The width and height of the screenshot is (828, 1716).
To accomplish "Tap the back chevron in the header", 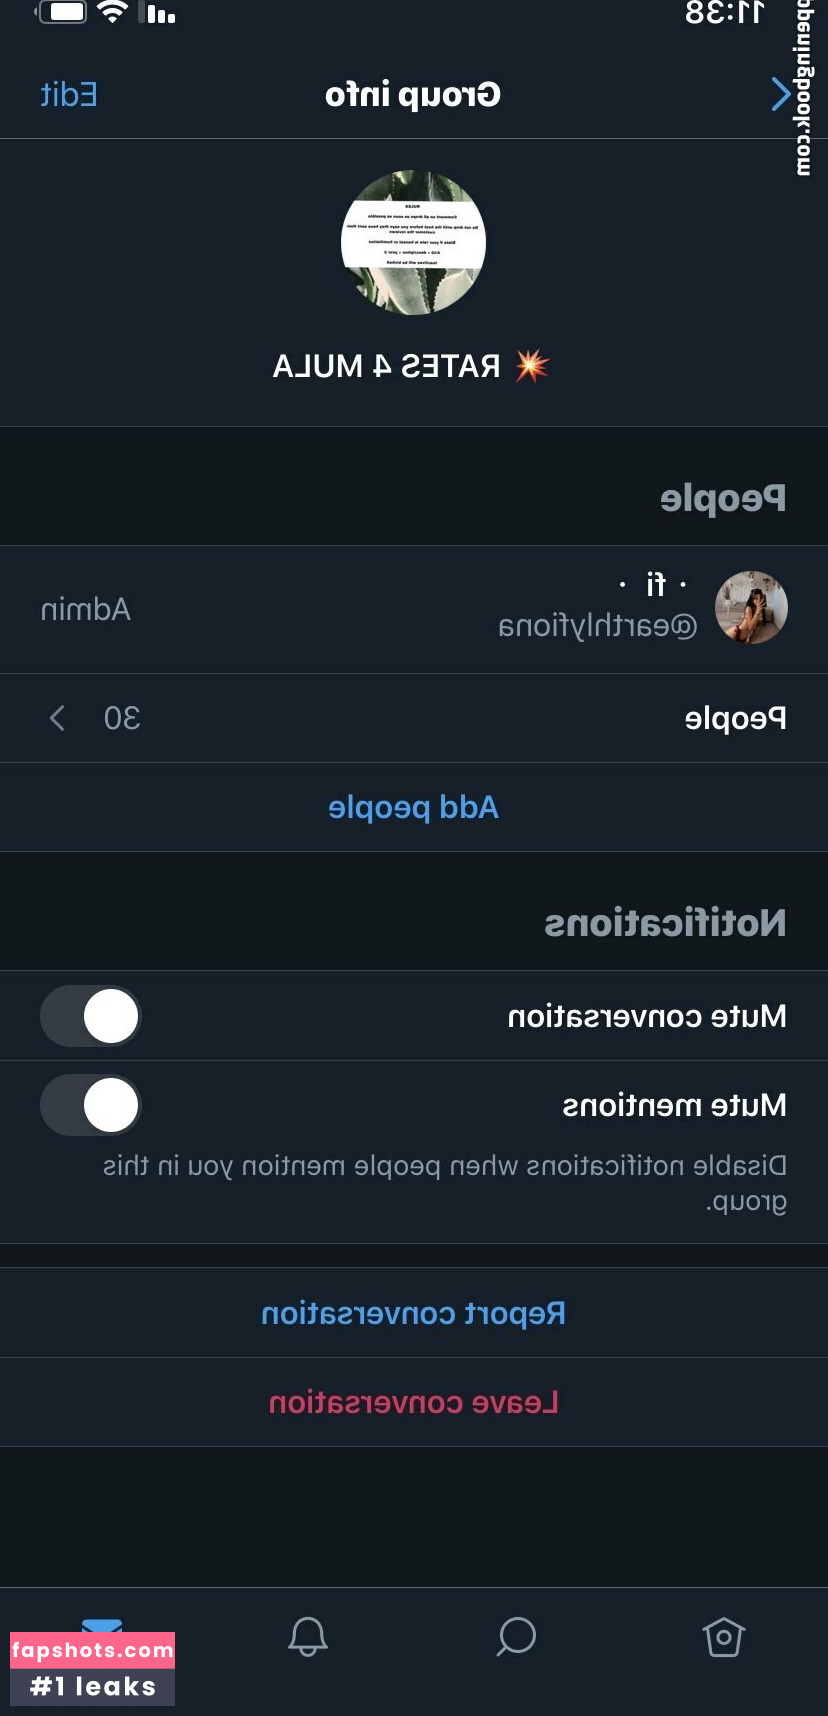I will coord(780,95).
